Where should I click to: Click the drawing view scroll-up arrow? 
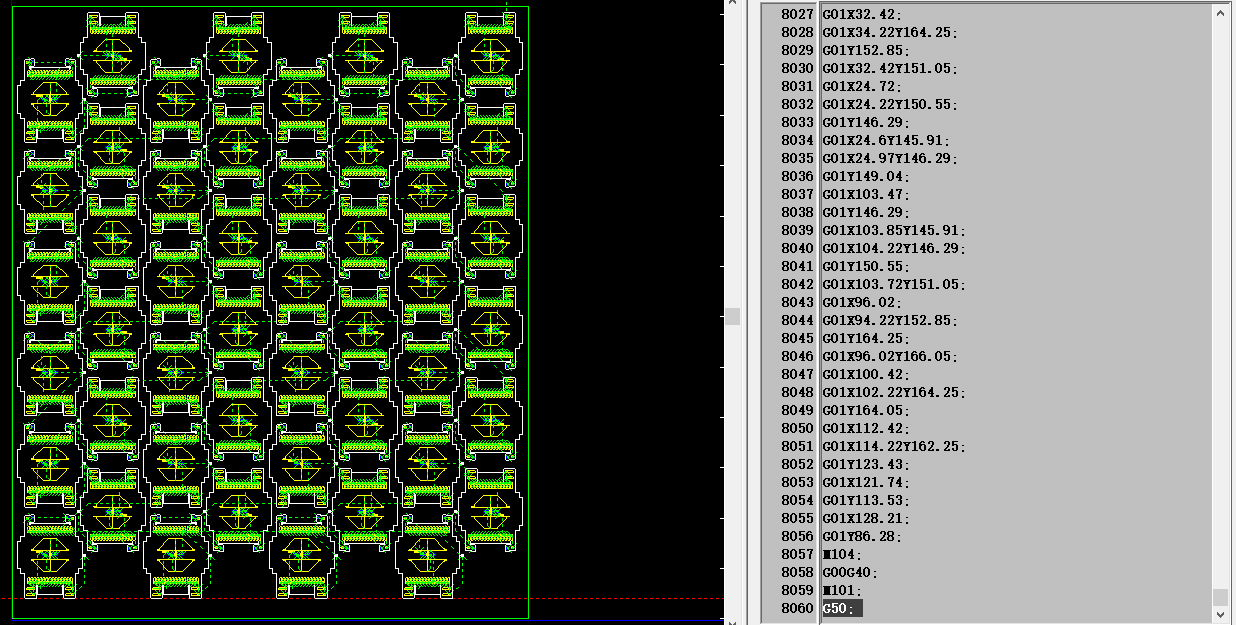[733, 5]
